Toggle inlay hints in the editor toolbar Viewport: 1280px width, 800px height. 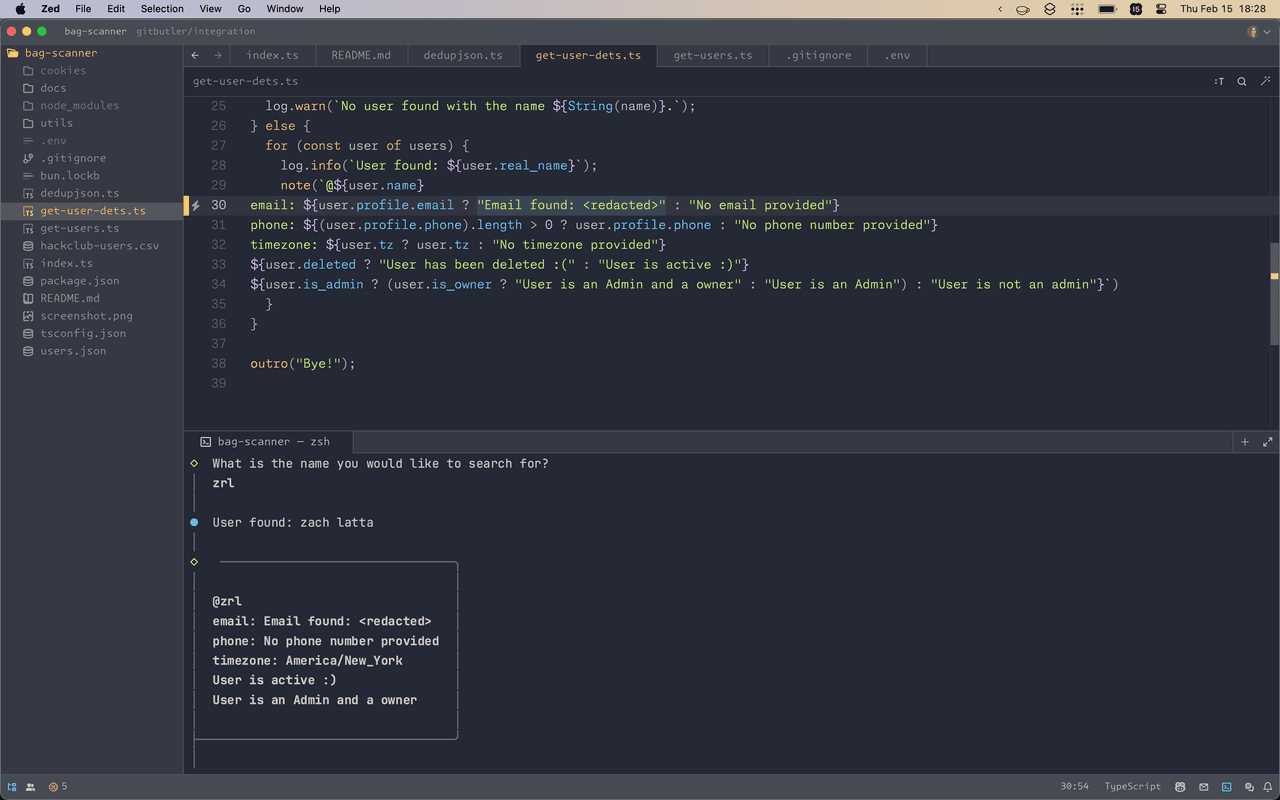click(1219, 81)
